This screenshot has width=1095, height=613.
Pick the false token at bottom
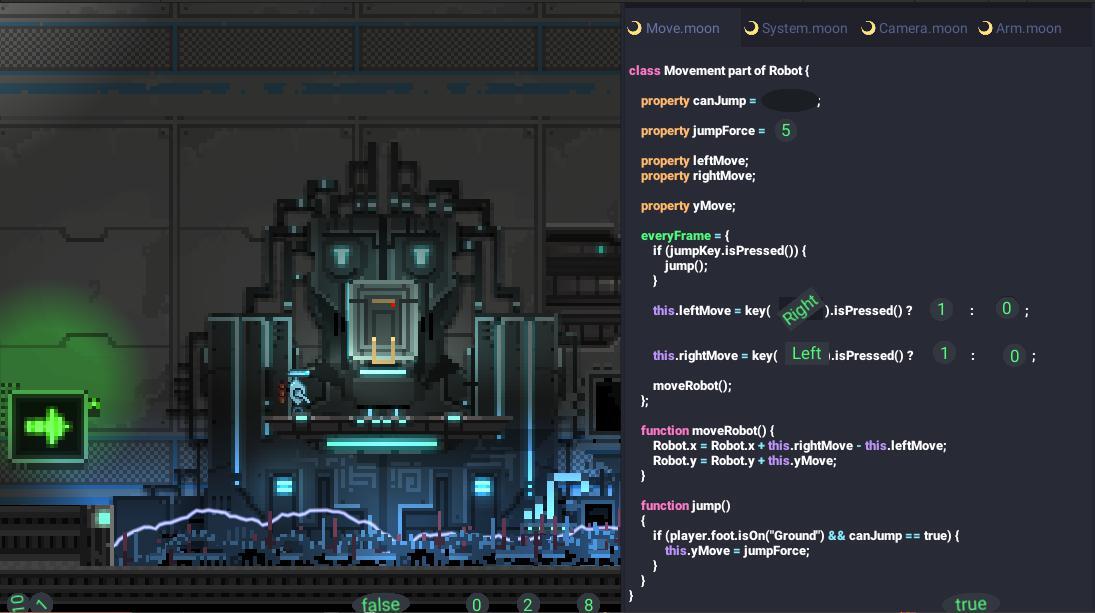point(380,603)
